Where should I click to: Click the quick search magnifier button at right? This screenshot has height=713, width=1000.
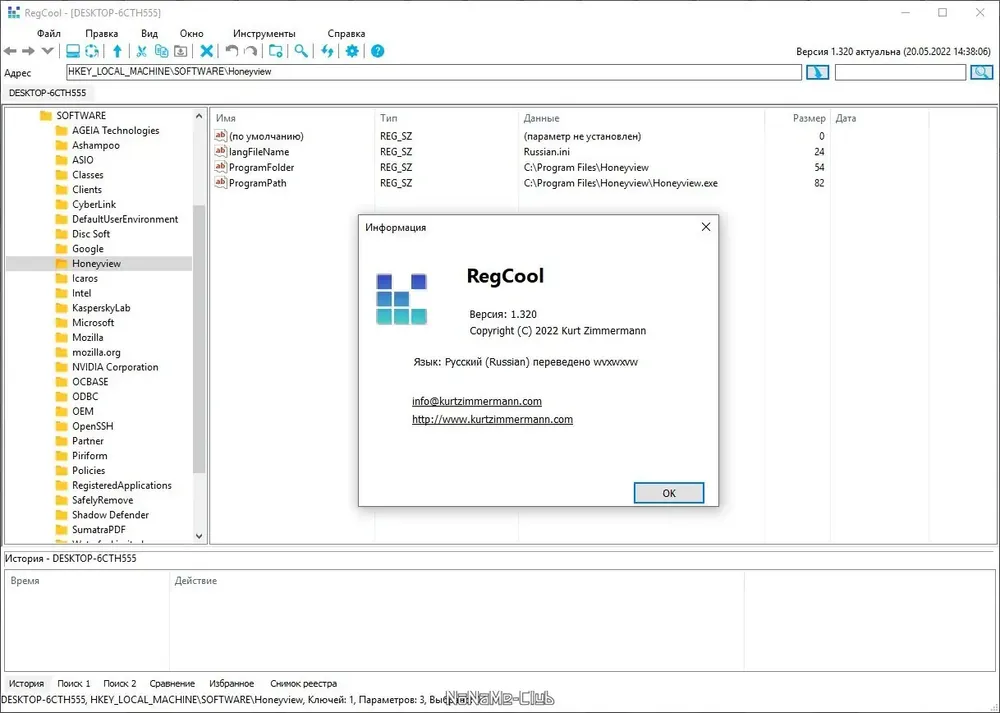[x=982, y=72]
